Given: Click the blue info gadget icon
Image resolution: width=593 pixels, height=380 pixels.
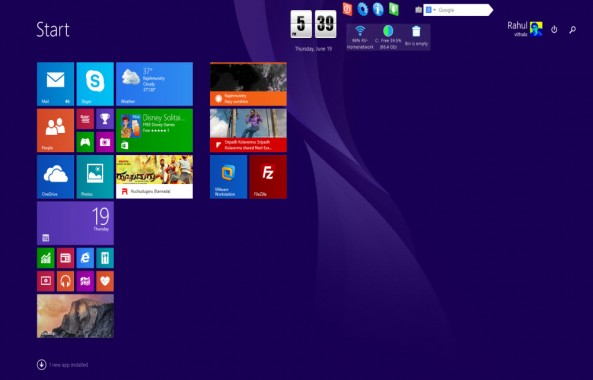Looking at the screenshot, I should click(x=378, y=9).
